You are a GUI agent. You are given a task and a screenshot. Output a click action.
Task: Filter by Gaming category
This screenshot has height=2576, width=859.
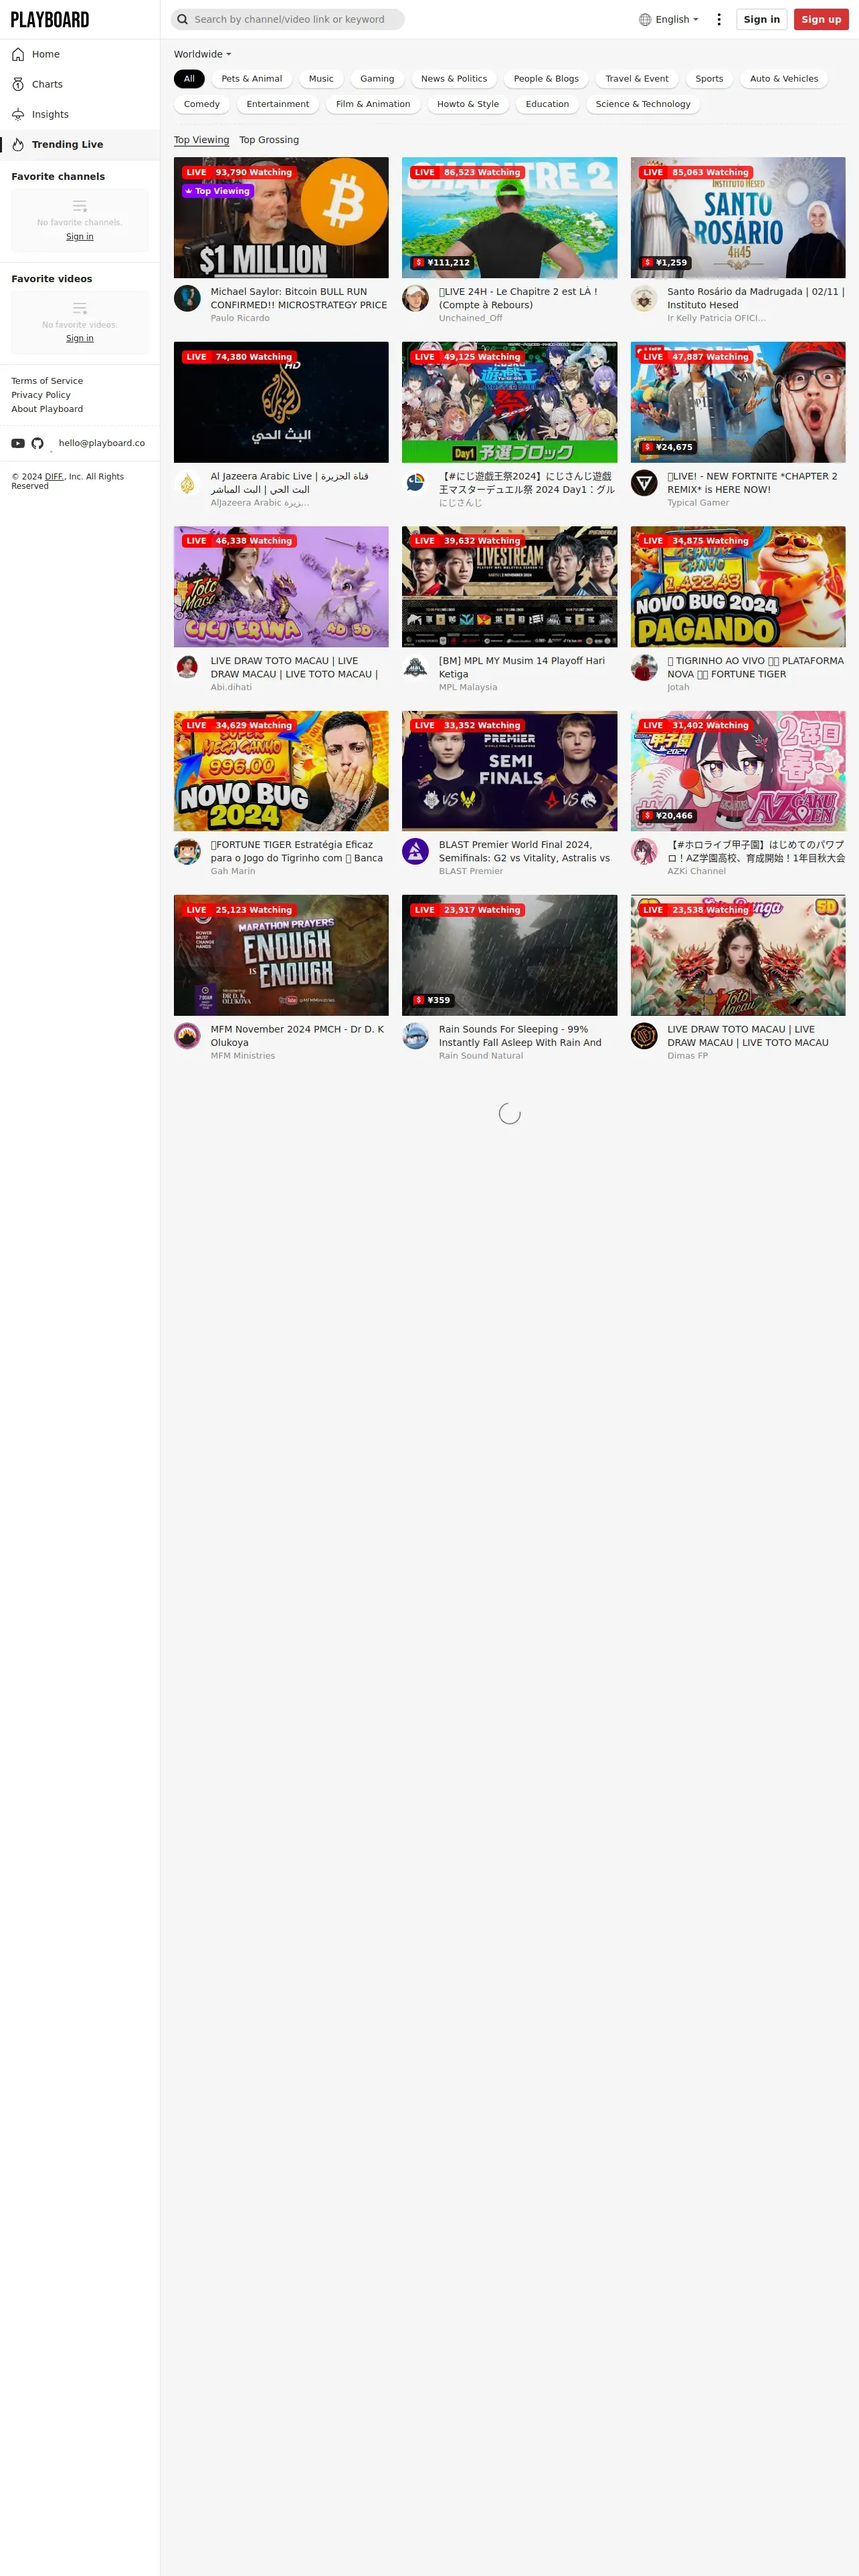377,78
